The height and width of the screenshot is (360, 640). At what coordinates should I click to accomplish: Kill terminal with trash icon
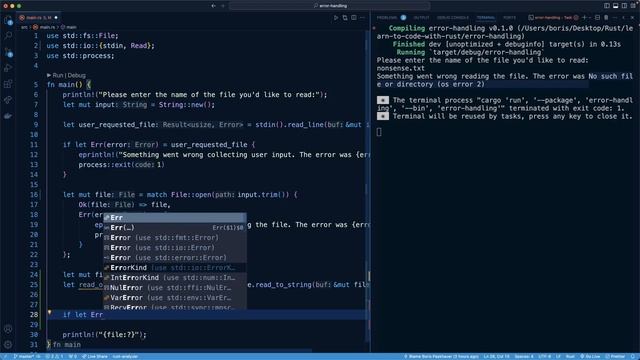tap(606, 18)
